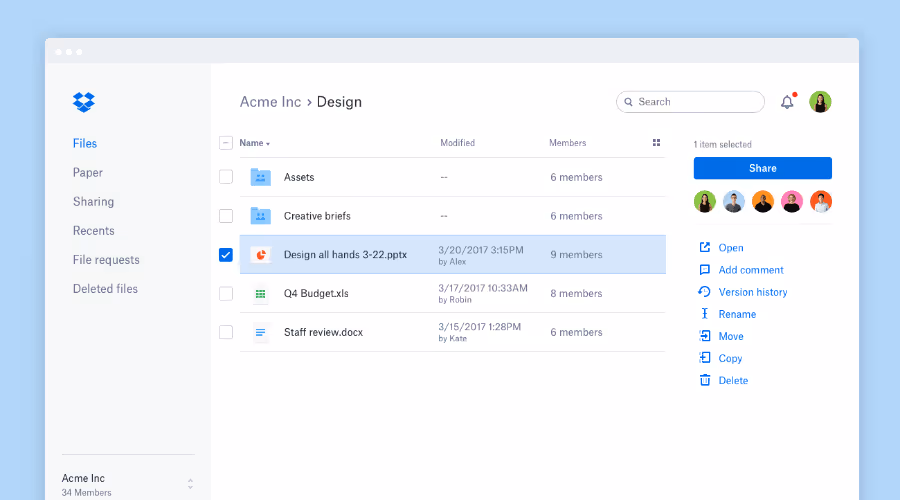The height and width of the screenshot is (500, 900).
Task: Click 8 members in Q4 Budget row
Action: click(576, 293)
